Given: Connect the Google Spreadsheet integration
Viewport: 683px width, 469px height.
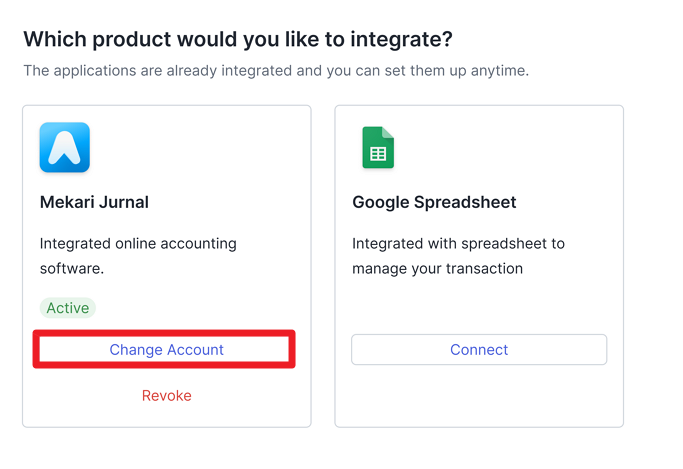Looking at the screenshot, I should coord(479,349).
